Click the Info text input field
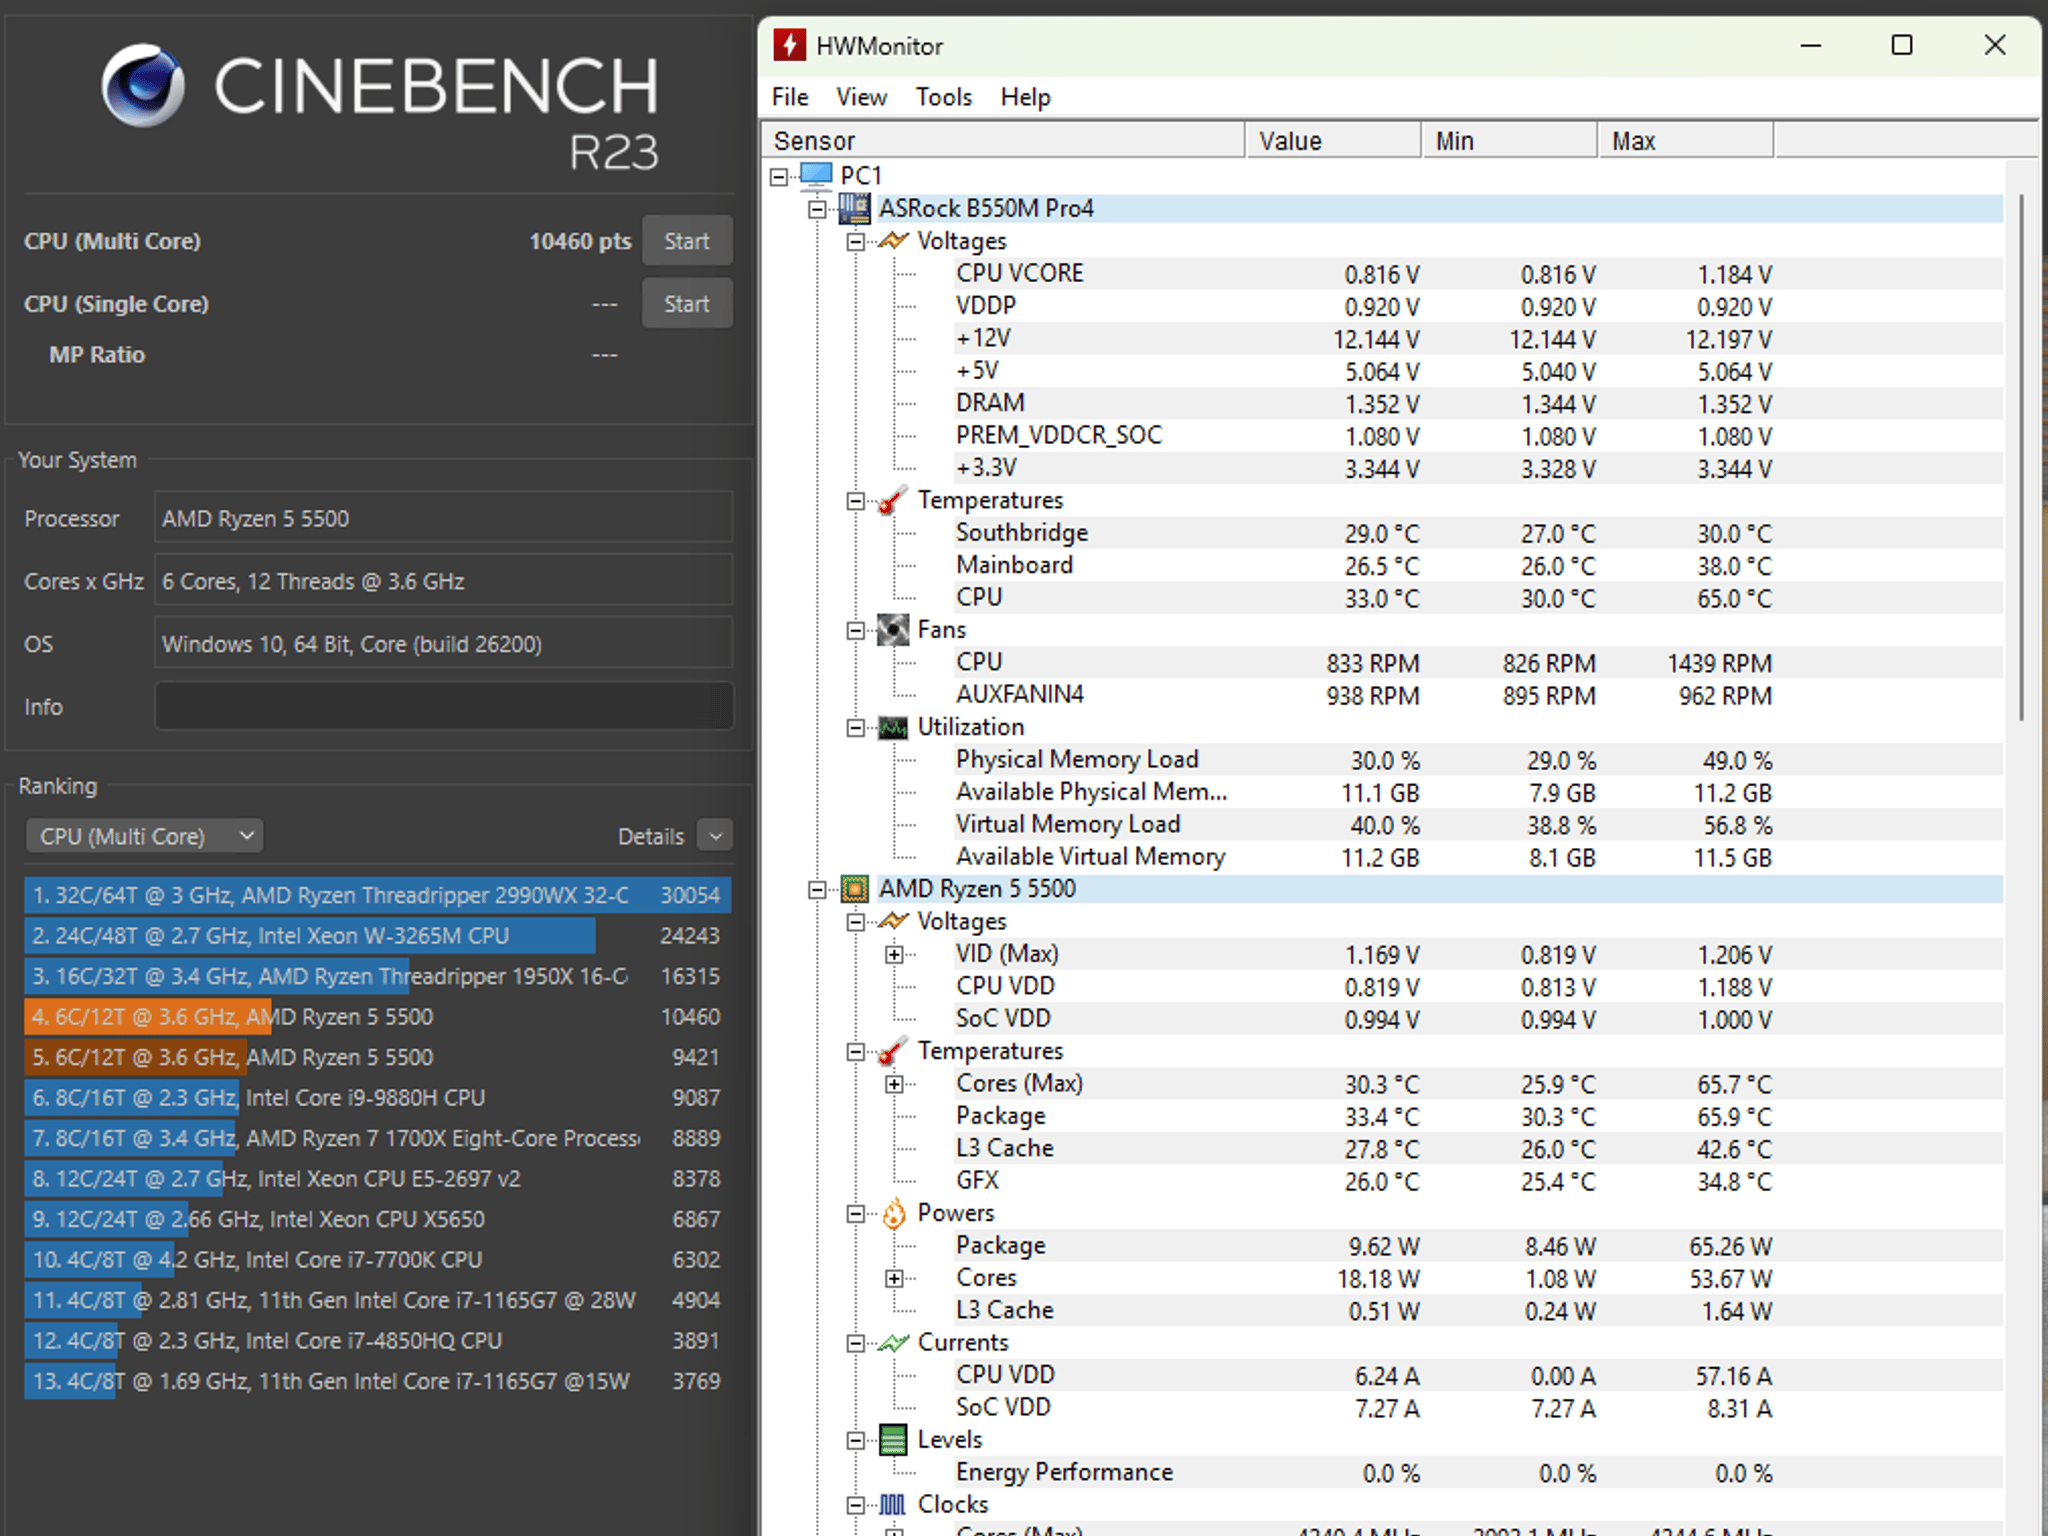 click(x=444, y=707)
